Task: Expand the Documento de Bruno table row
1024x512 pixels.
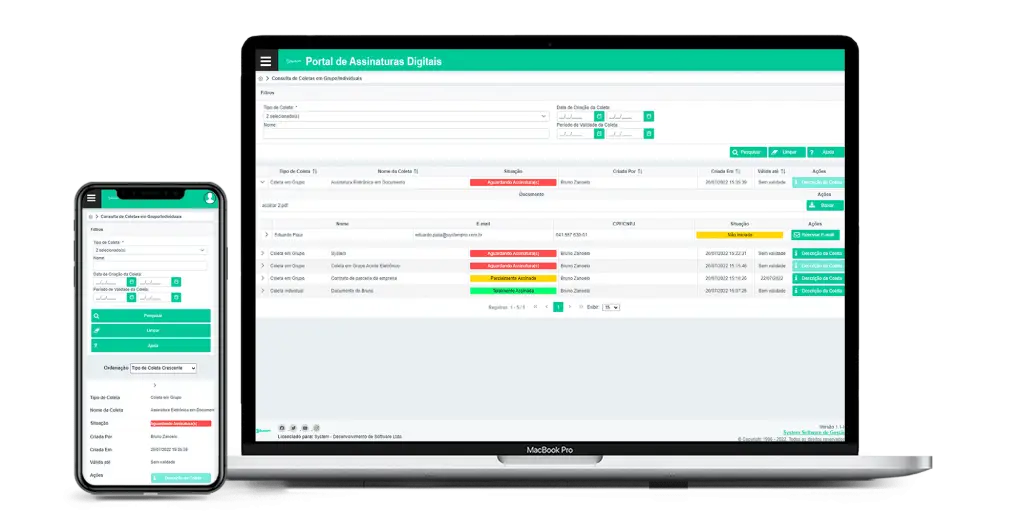Action: pos(263,291)
